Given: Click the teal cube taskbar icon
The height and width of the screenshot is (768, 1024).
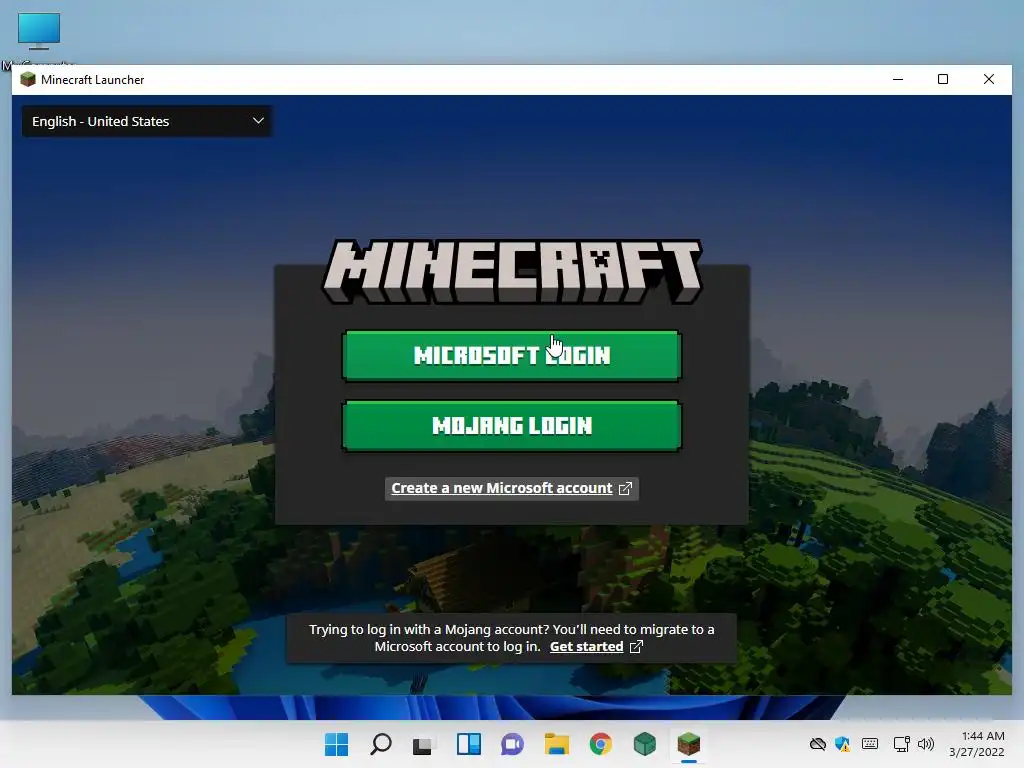Looking at the screenshot, I should [x=645, y=744].
